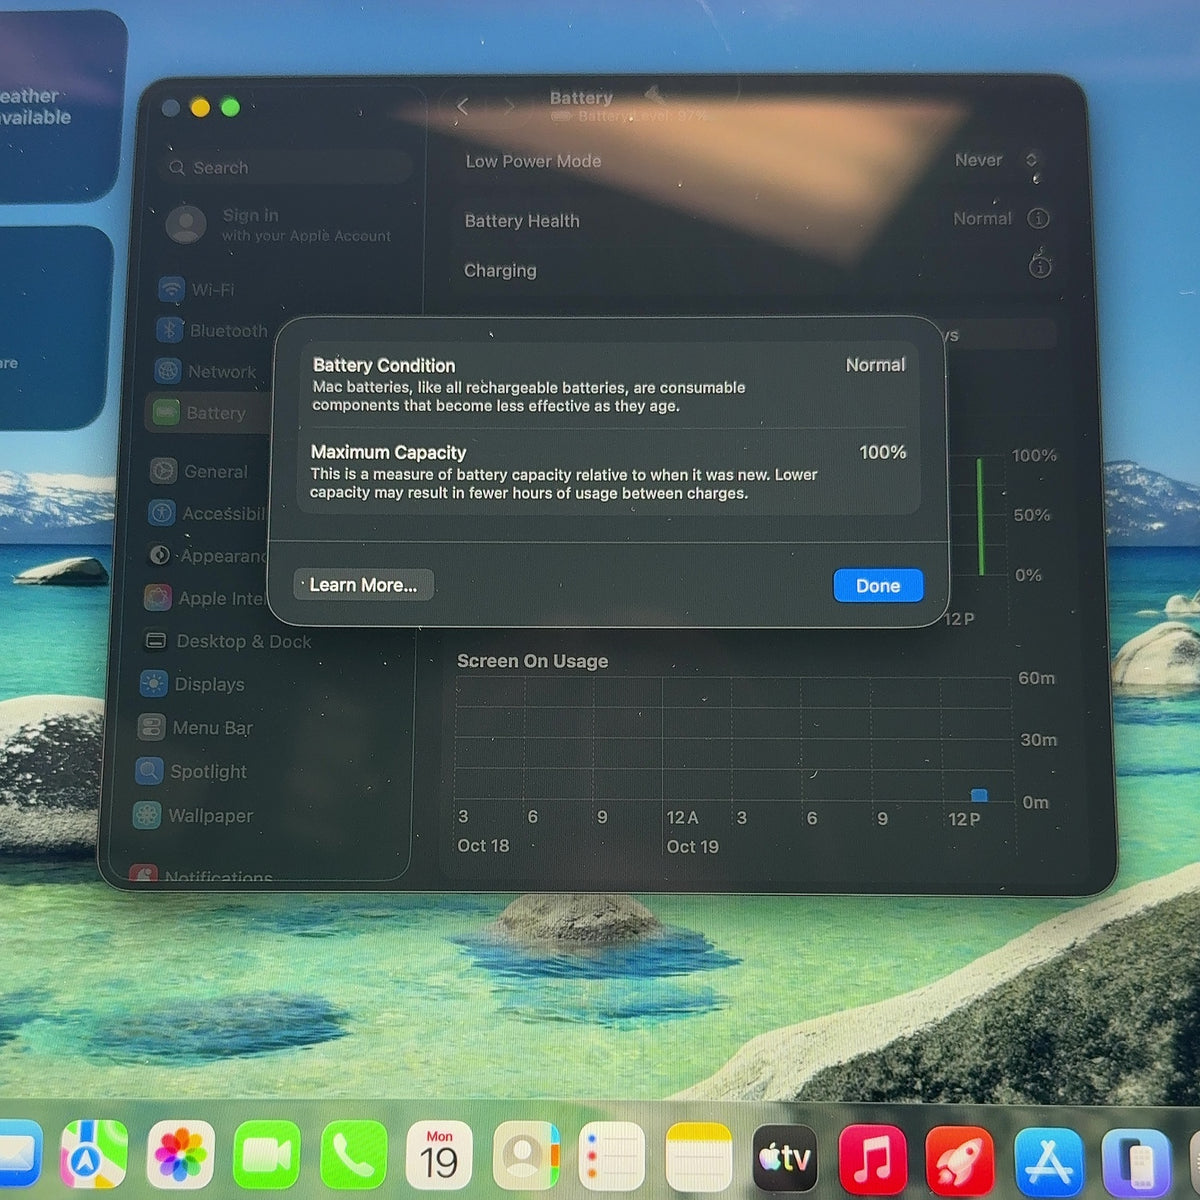Open Apple Intelligence settings icon
Screen dimensions: 1200x1200
point(157,598)
